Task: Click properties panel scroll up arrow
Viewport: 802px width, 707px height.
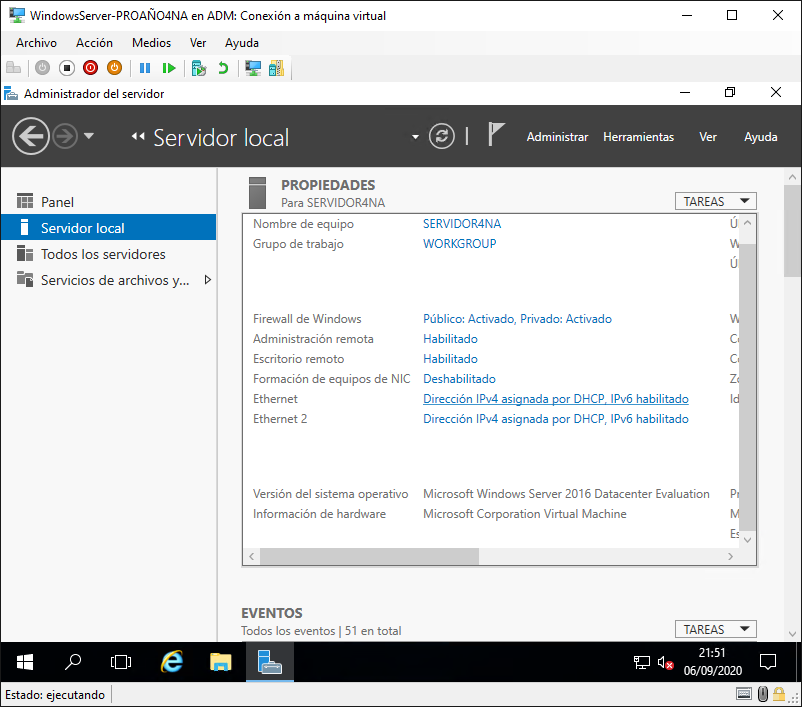Action: click(747, 223)
